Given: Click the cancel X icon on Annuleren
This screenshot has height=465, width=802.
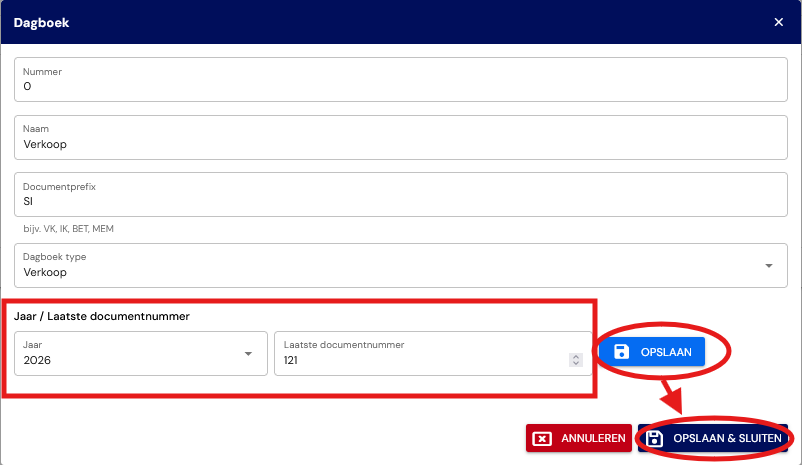Looking at the screenshot, I should tap(542, 438).
